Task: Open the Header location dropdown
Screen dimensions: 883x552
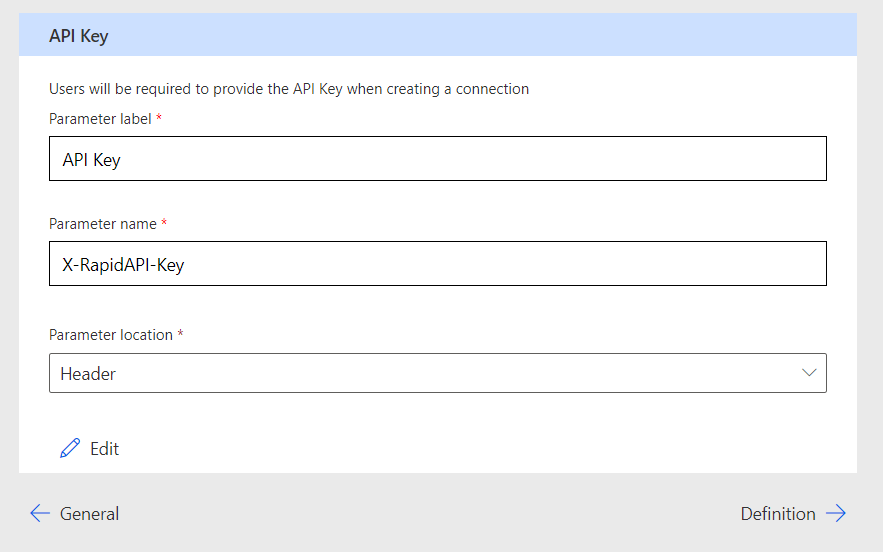Action: 437,373
